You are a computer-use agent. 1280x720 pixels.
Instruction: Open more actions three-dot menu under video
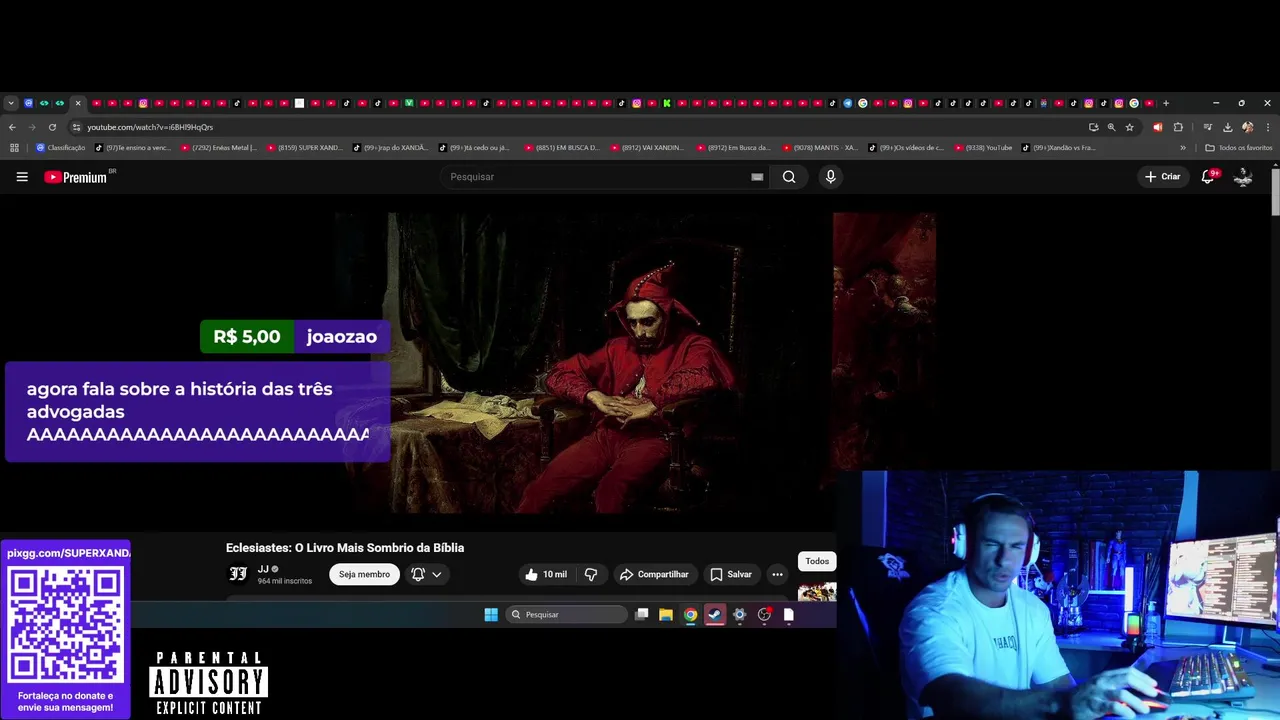pyautogui.click(x=777, y=574)
